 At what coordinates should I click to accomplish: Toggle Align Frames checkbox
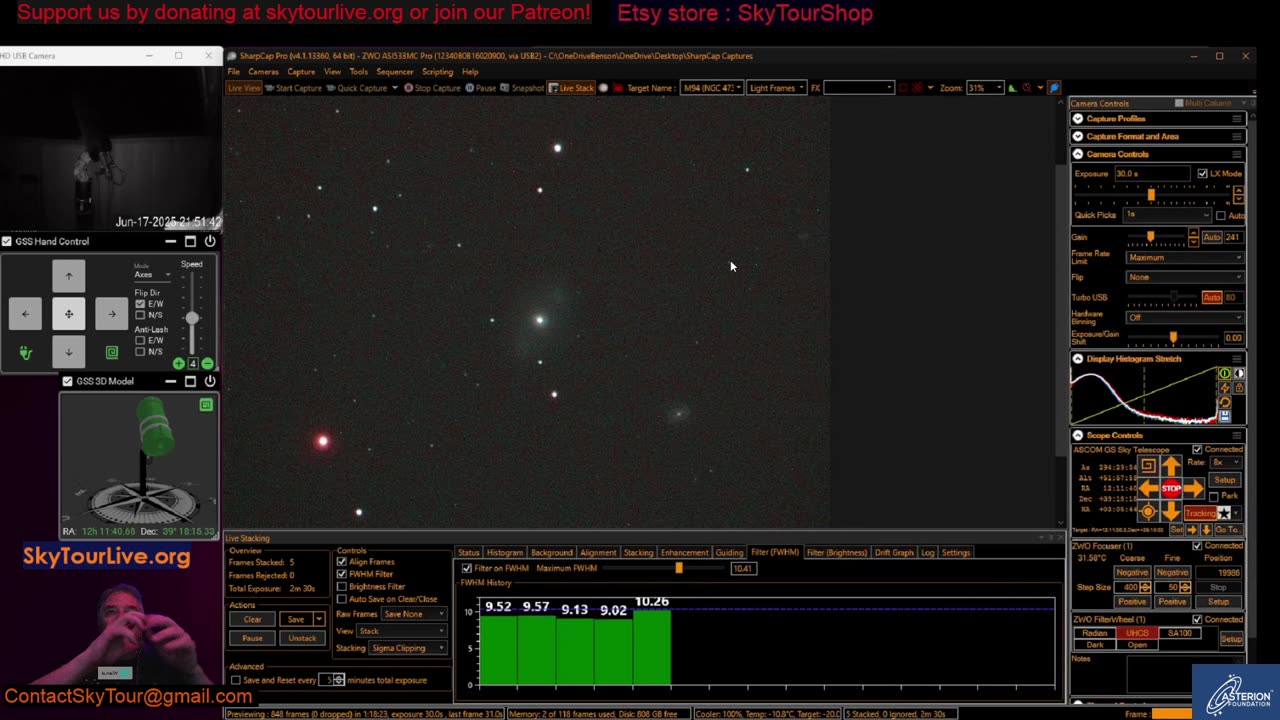click(342, 562)
